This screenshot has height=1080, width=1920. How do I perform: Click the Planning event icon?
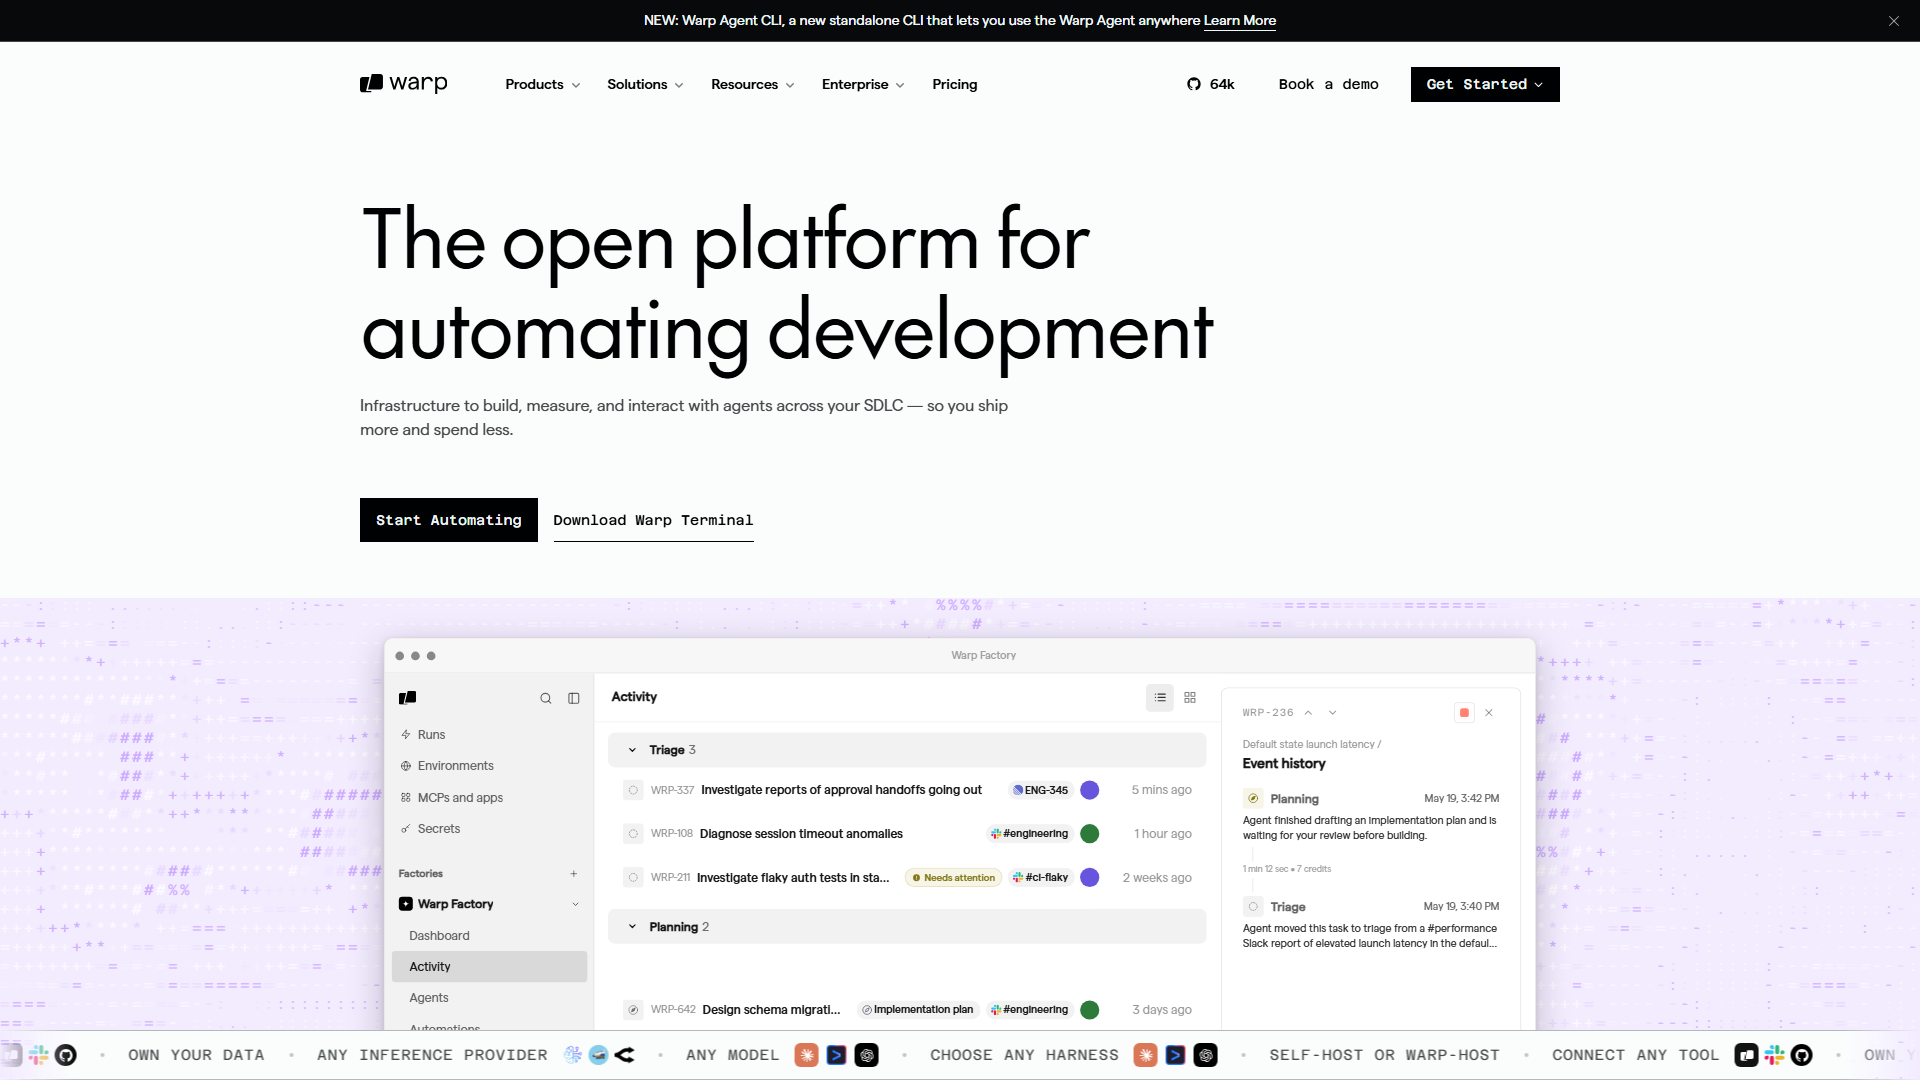point(1253,799)
